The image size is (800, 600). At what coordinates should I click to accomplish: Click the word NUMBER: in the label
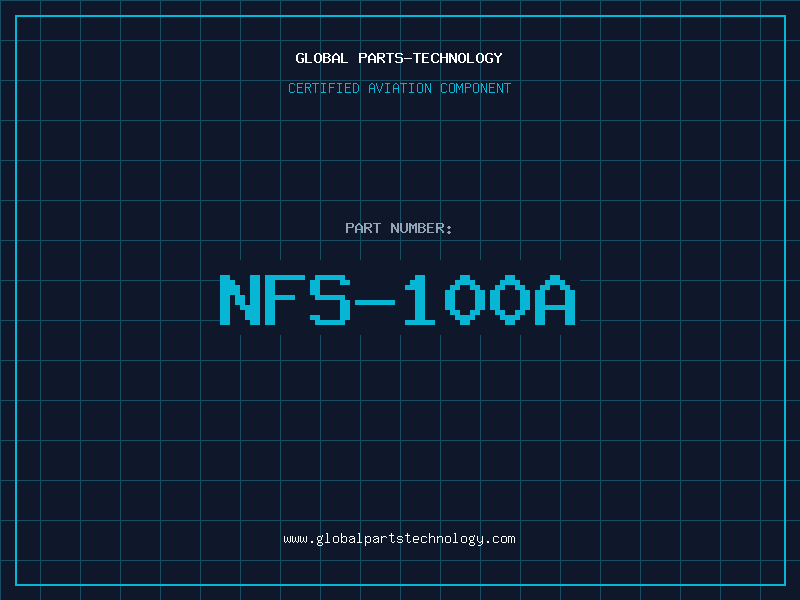(x=422, y=228)
